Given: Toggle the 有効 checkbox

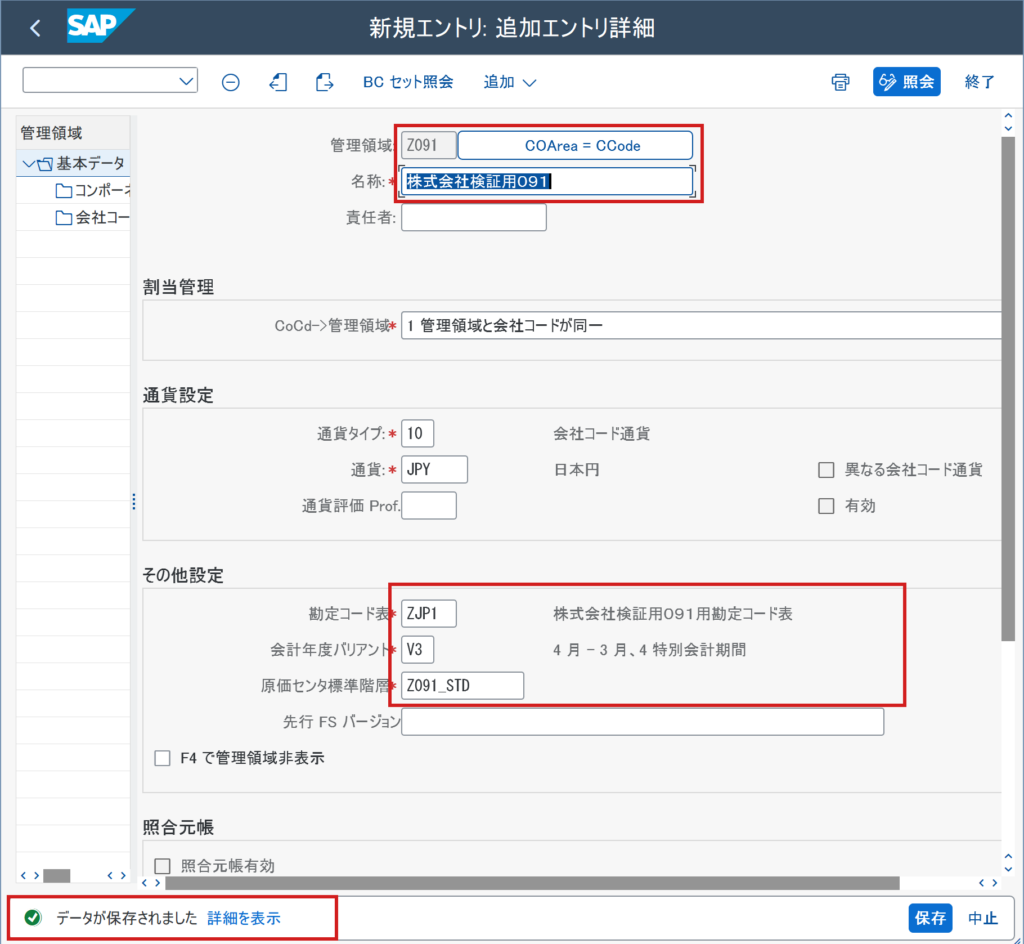Looking at the screenshot, I should 826,506.
